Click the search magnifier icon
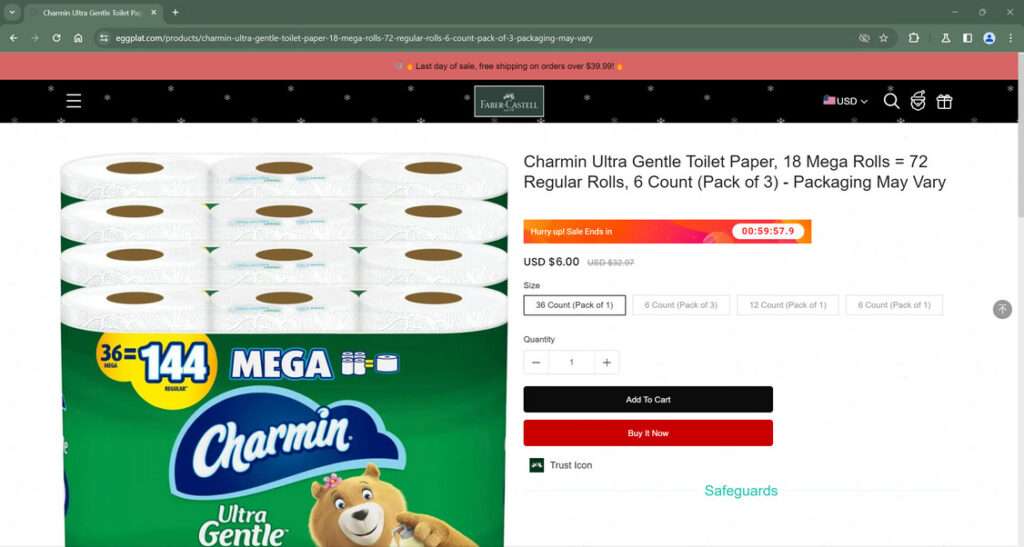The height and width of the screenshot is (547, 1024). click(891, 101)
